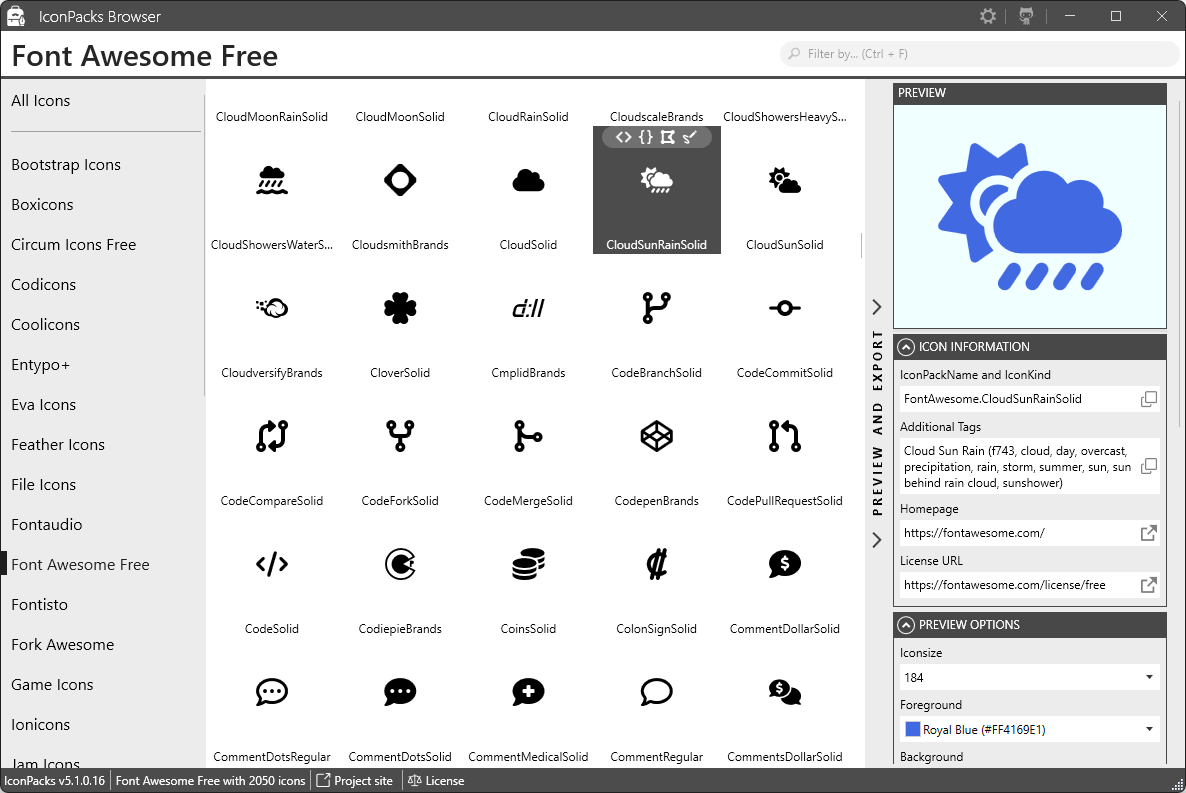The image size is (1186, 793).
Task: Collapse the PREVIEW OPTIONS section
Action: tap(905, 624)
